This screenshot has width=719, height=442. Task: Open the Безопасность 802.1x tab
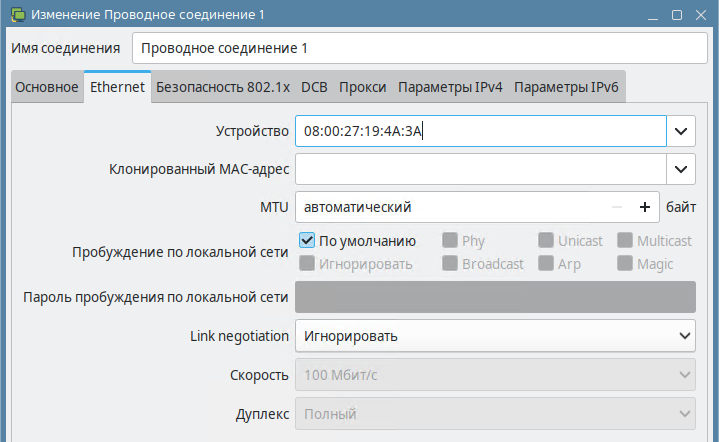[223, 87]
